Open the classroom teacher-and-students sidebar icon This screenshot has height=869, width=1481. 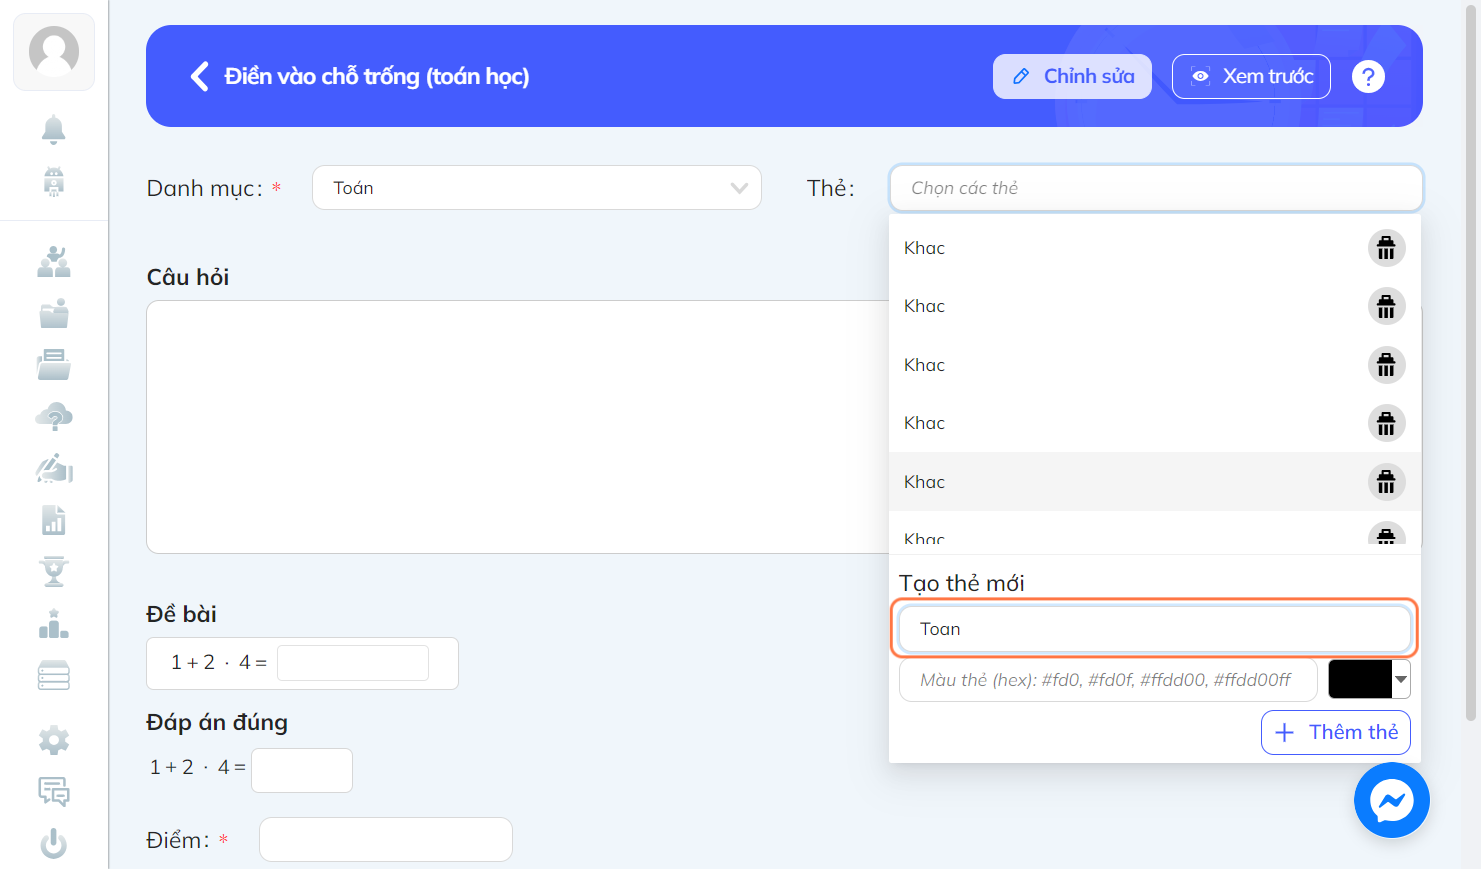[x=54, y=262]
